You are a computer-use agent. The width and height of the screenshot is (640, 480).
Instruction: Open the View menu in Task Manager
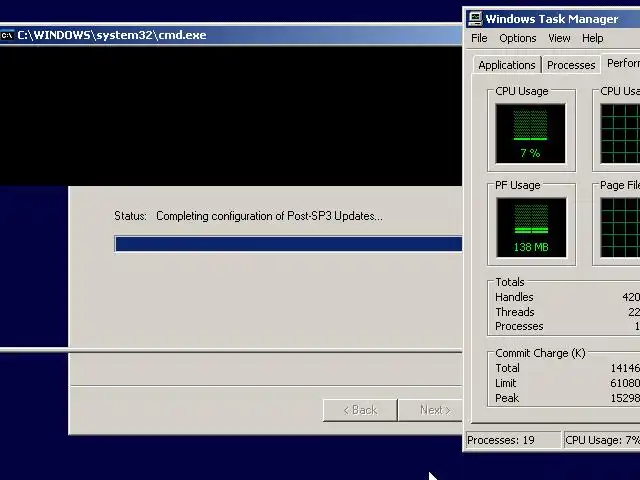pos(559,38)
